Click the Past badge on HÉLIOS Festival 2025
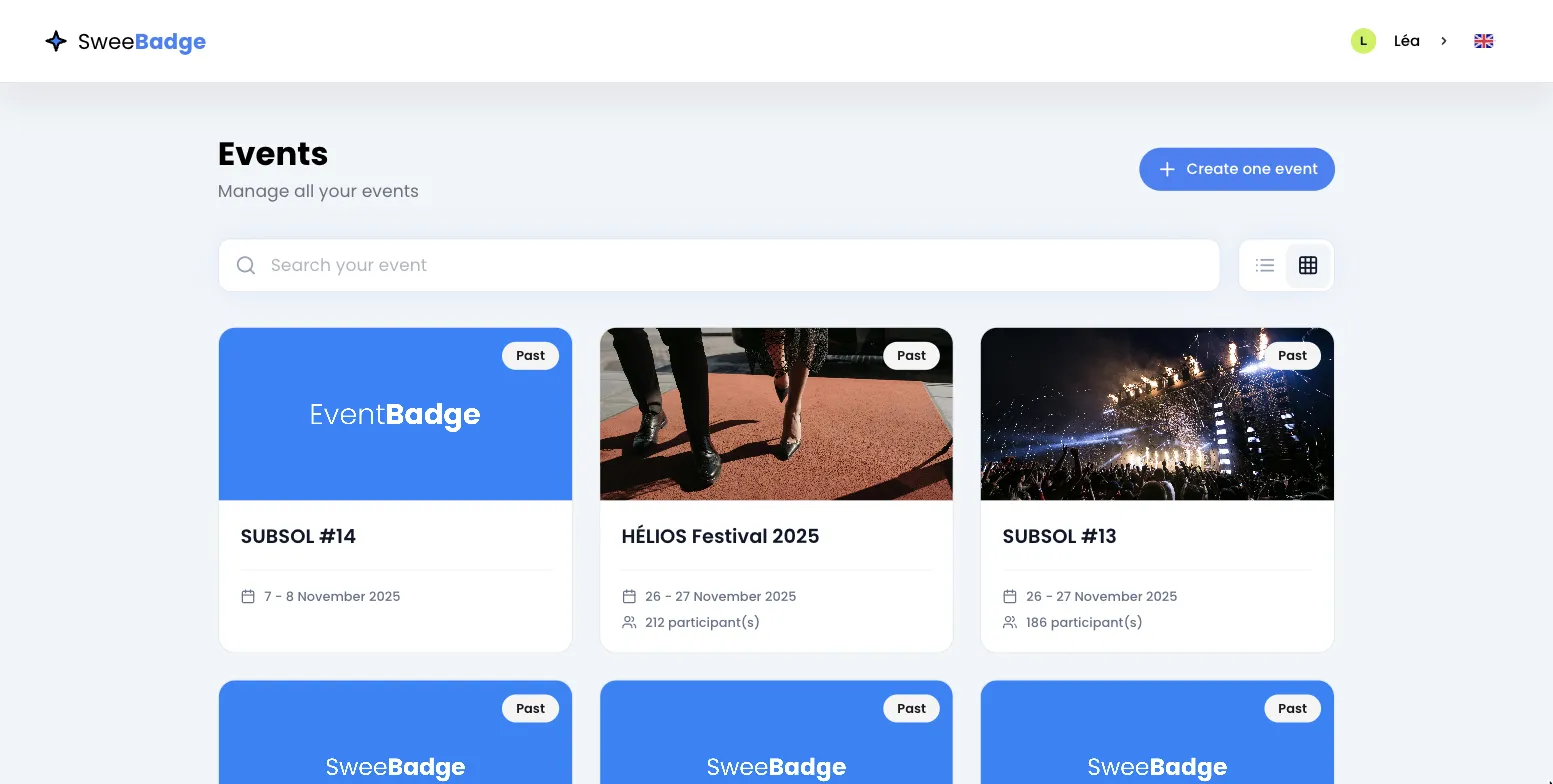Viewport: 1553px width, 784px height. pyautogui.click(x=912, y=355)
